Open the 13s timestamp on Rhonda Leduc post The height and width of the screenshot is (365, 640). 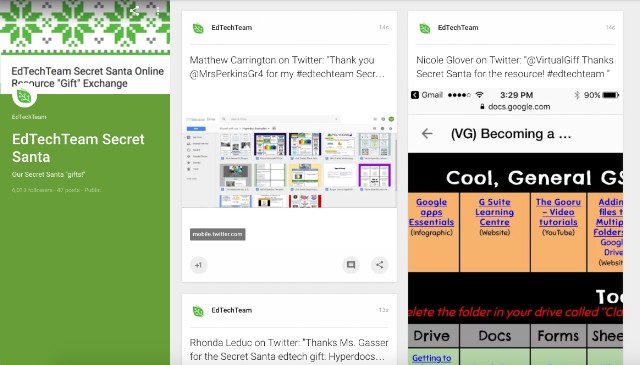coord(383,310)
